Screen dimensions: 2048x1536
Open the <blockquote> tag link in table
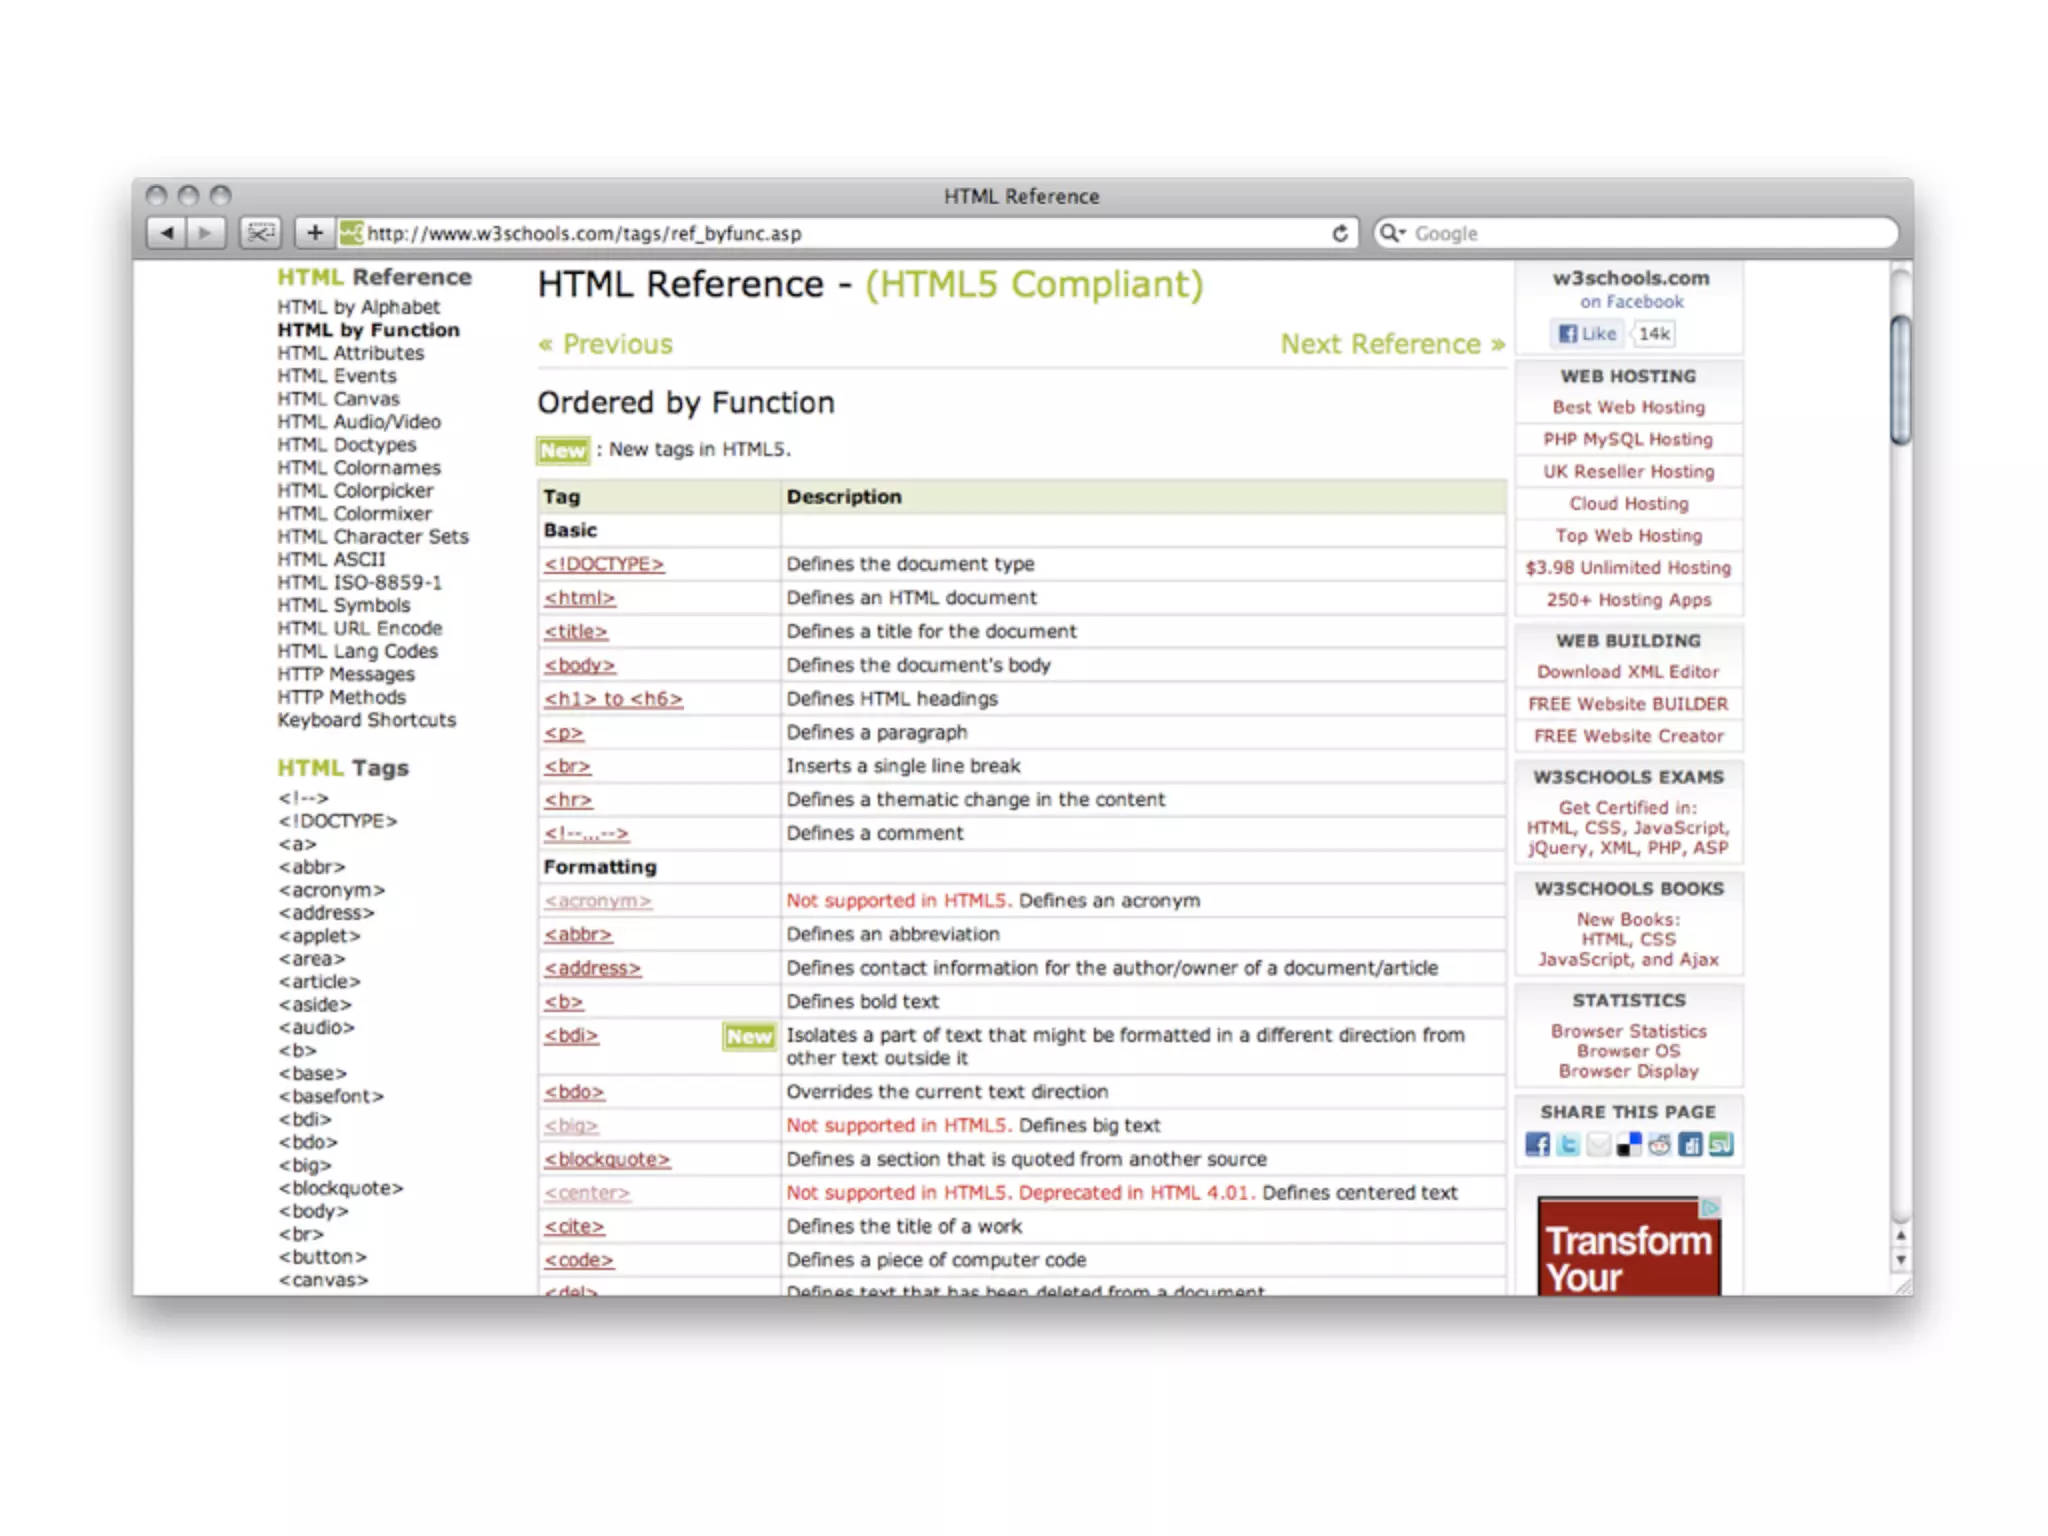tap(607, 1159)
